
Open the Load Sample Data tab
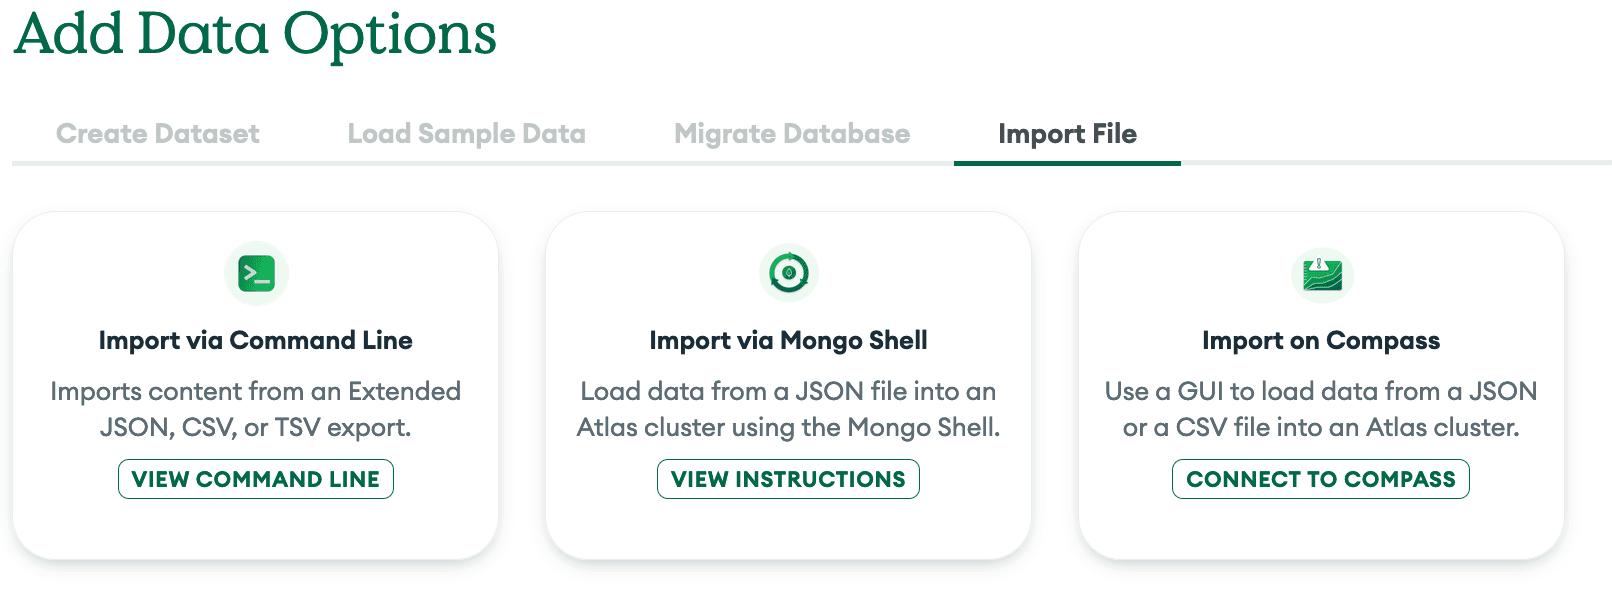[467, 134]
